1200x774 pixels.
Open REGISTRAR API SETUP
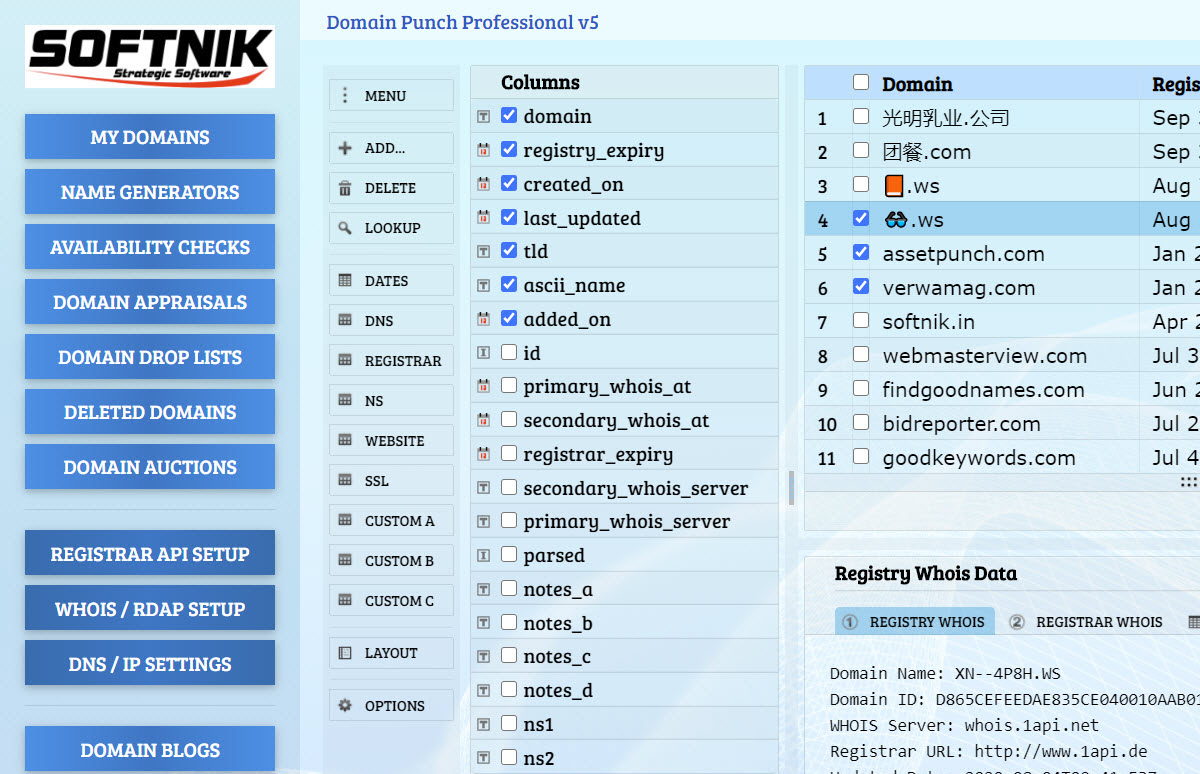150,554
